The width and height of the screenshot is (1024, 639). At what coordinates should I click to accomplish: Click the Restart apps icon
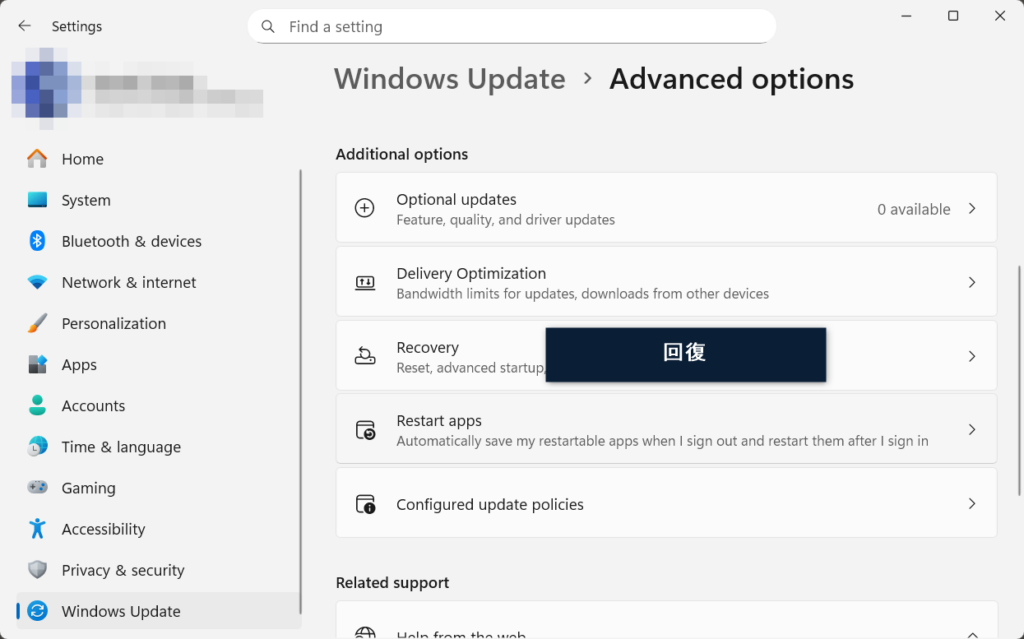364,429
